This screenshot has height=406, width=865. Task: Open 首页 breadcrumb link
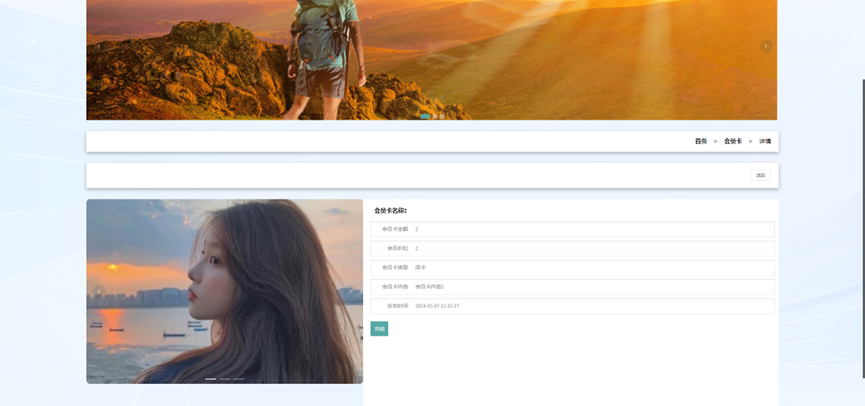point(701,141)
